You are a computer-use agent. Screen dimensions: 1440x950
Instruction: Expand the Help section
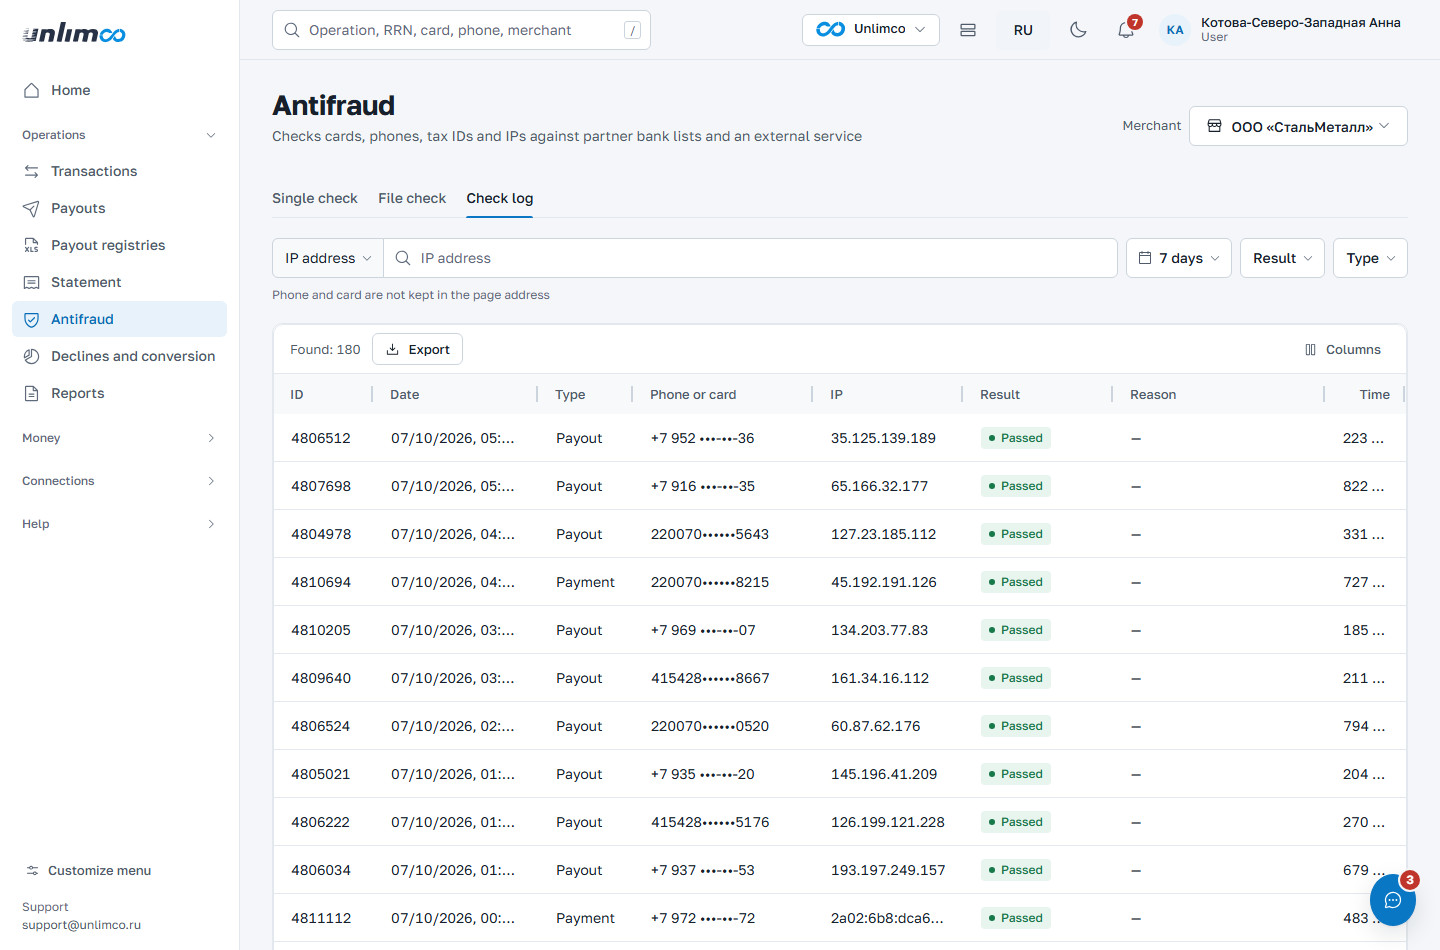point(119,524)
